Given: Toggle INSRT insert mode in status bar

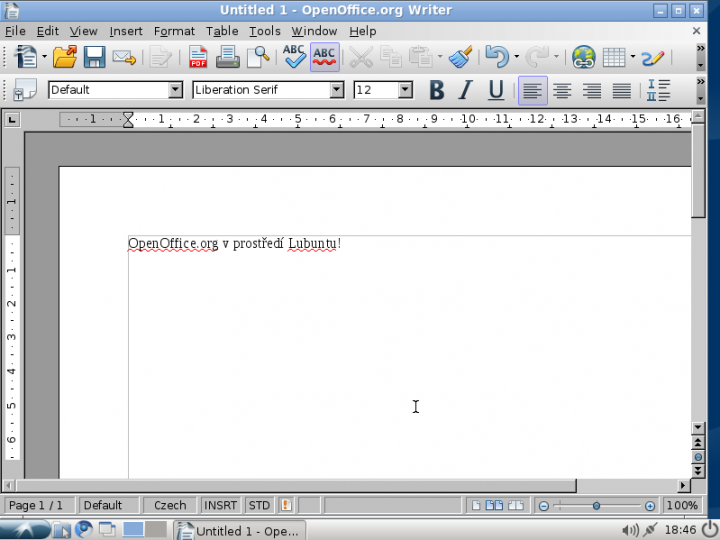Looking at the screenshot, I should pyautogui.click(x=220, y=506).
